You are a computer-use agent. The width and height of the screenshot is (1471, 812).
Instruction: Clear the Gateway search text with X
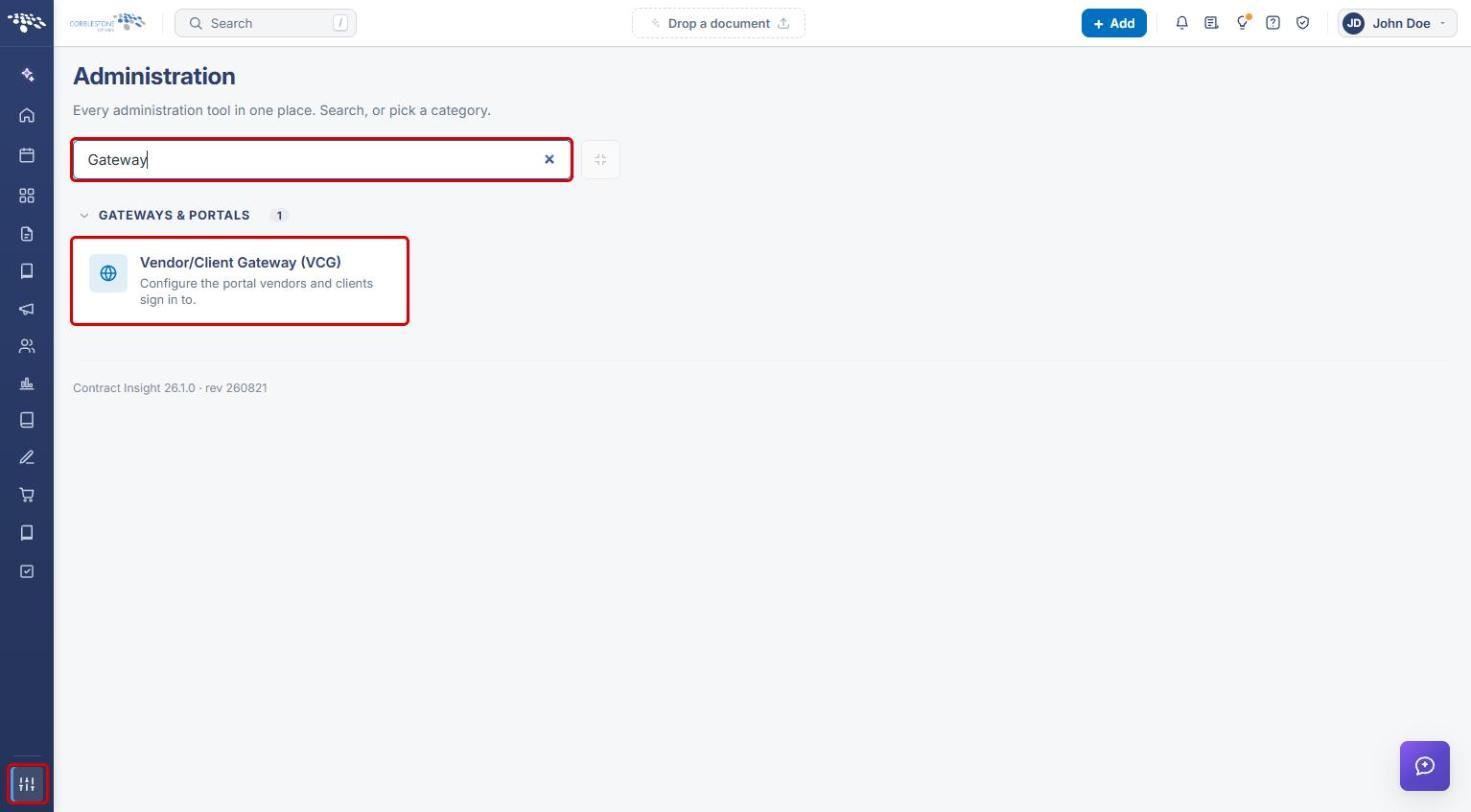point(549,159)
